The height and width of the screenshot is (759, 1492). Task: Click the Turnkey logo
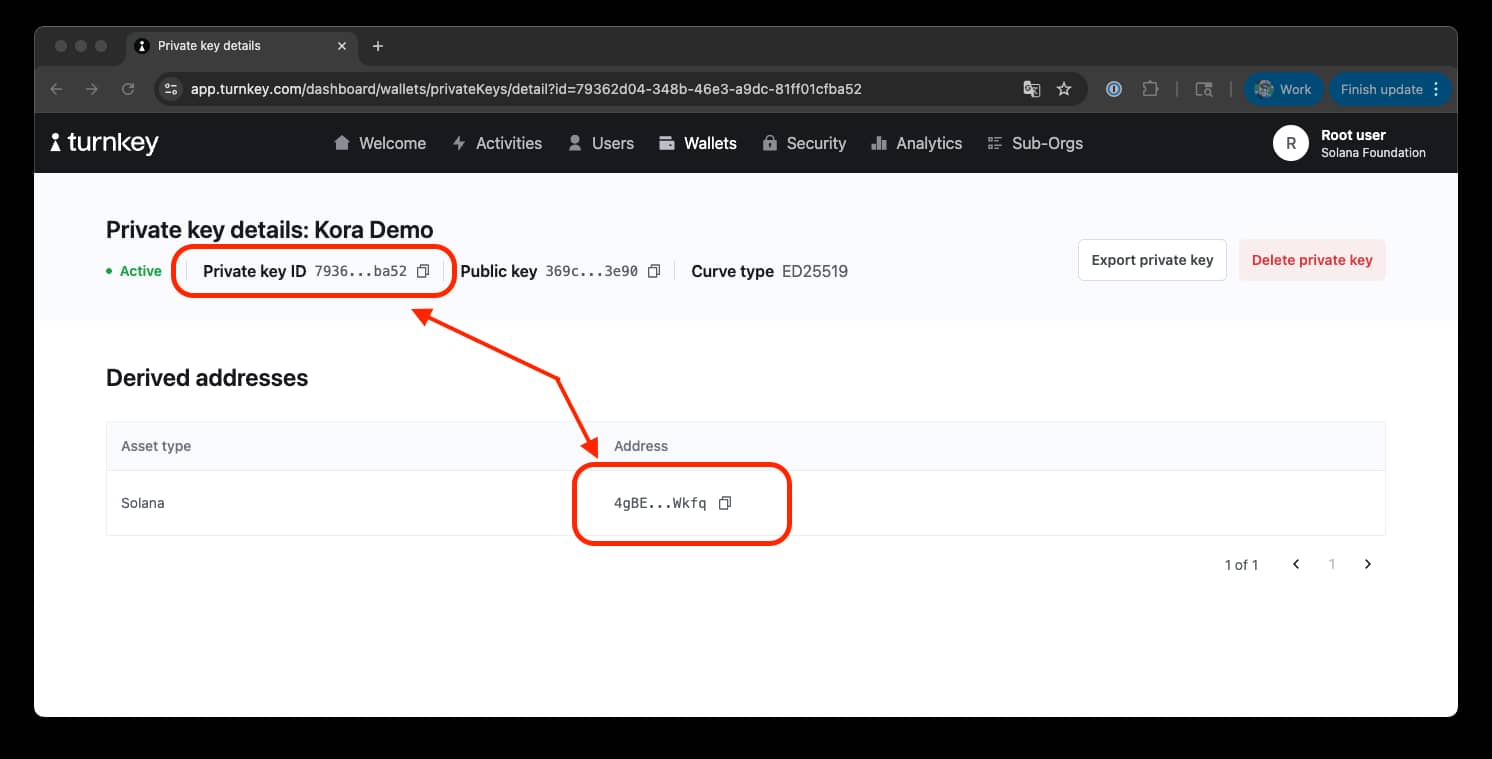pyautogui.click(x=103, y=142)
